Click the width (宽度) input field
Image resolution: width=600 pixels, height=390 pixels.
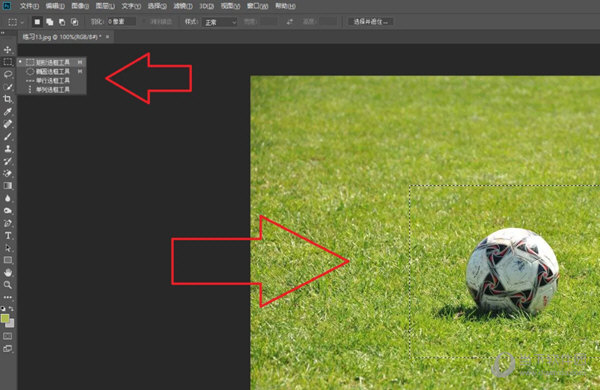click(269, 22)
